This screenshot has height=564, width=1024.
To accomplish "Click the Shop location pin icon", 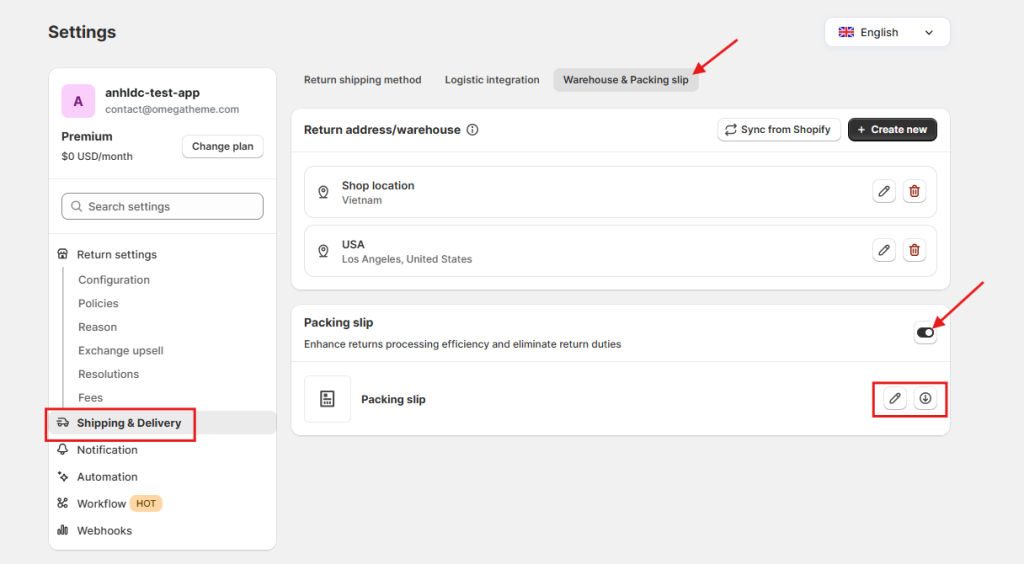I will pyautogui.click(x=323, y=192).
